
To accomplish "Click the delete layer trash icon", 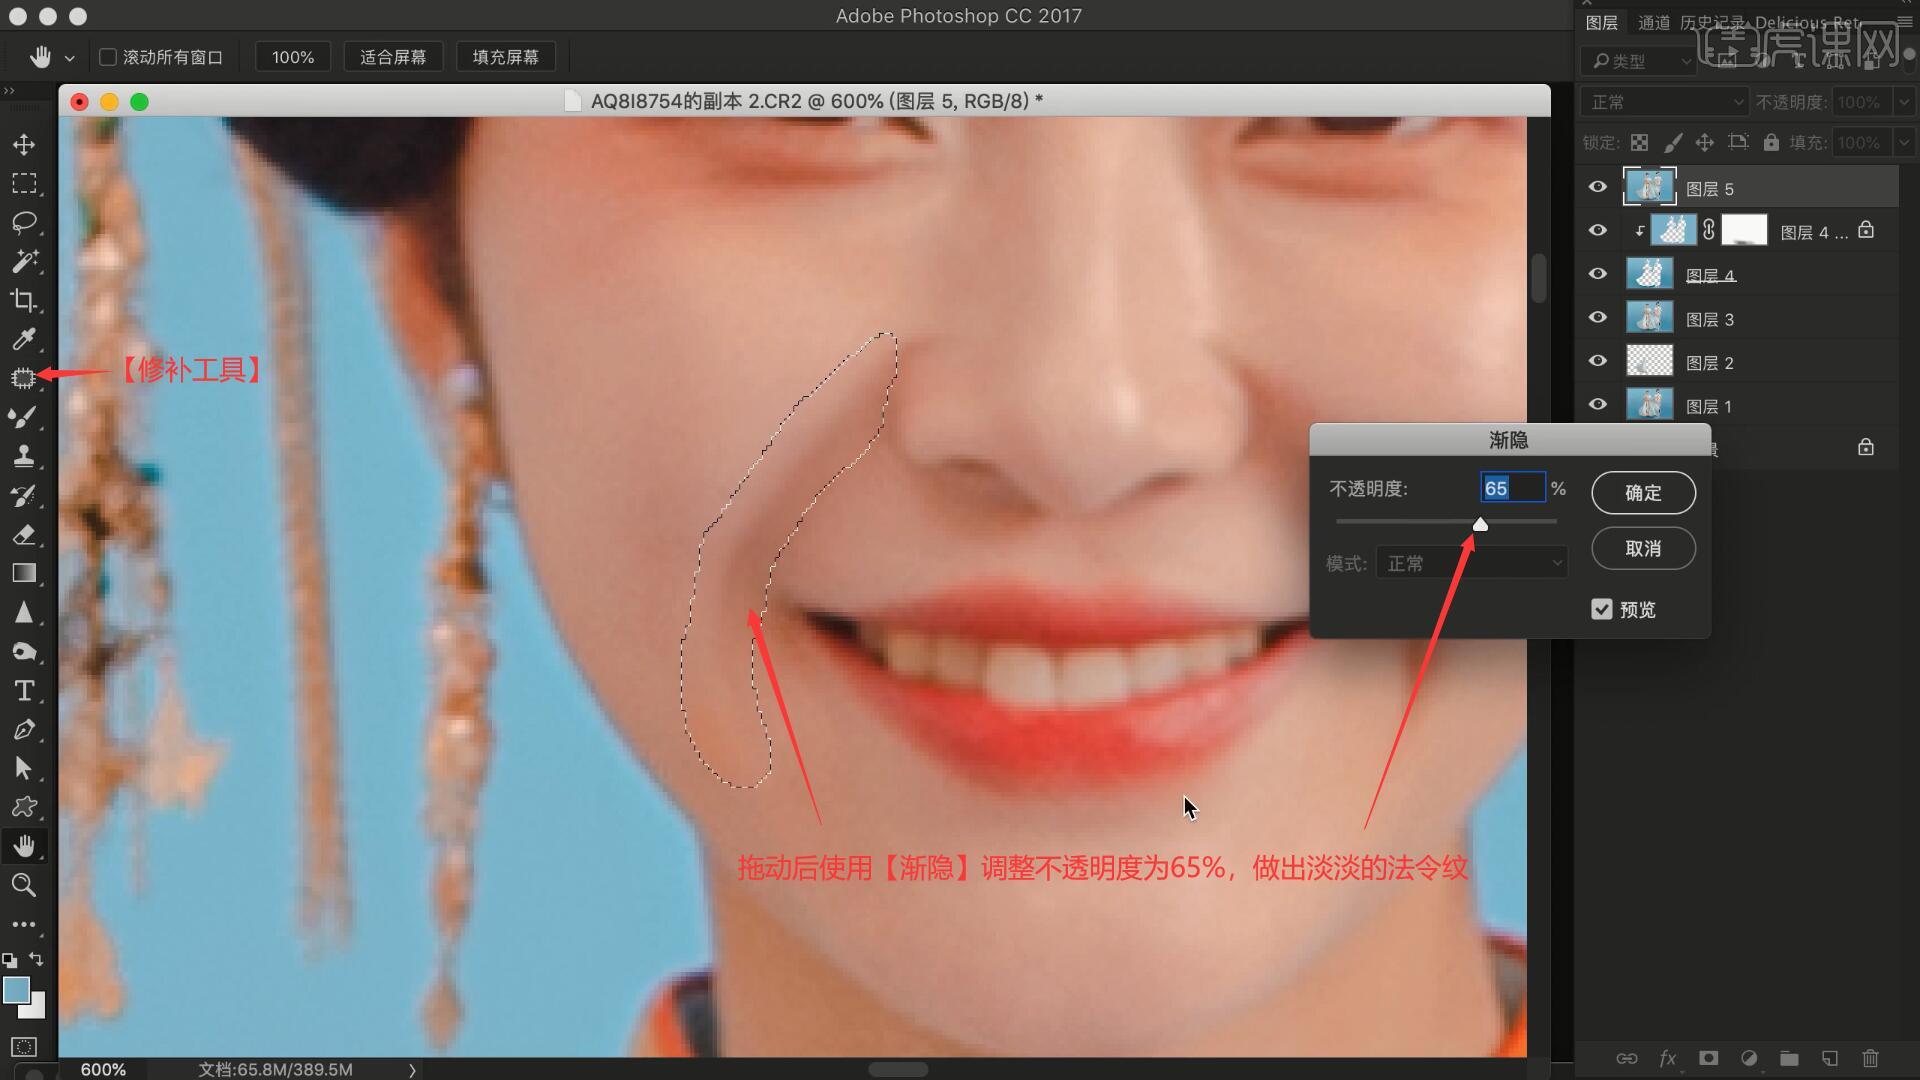I will point(1870,1058).
